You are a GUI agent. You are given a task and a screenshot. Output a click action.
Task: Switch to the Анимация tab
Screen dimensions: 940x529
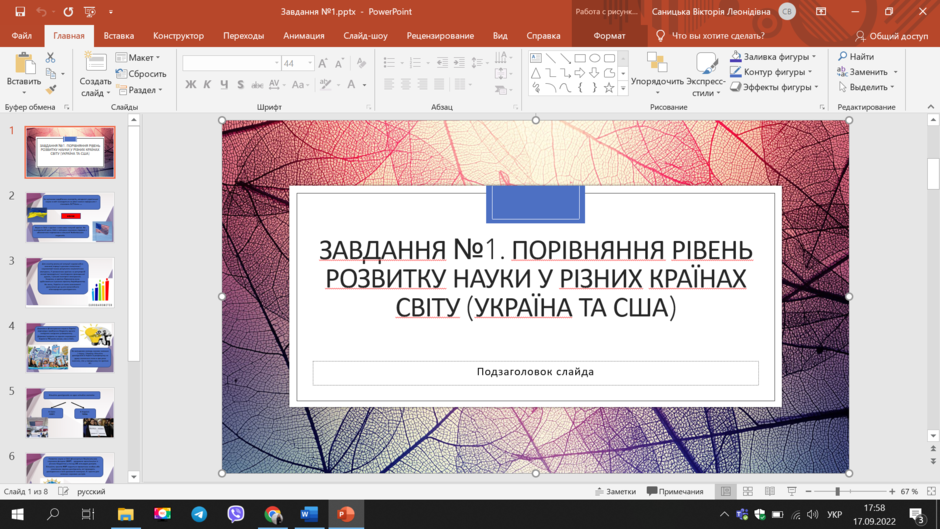point(304,35)
